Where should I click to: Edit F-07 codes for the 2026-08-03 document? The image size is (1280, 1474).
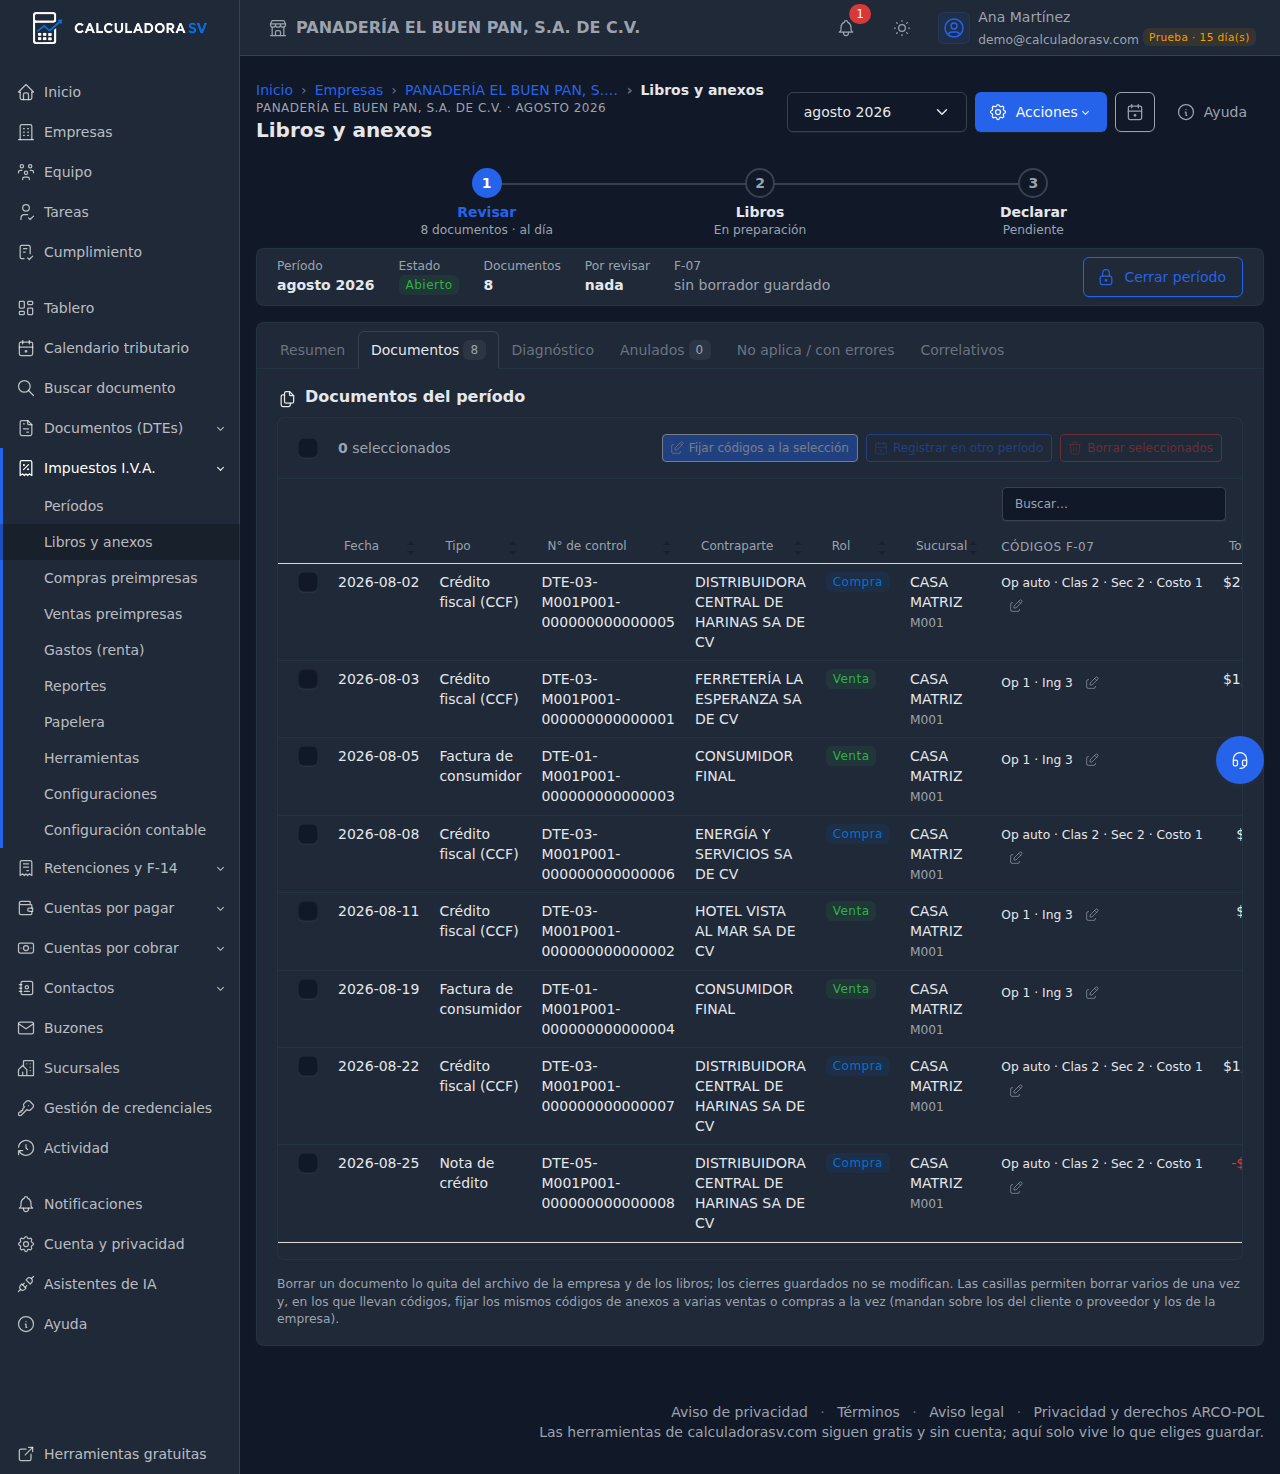[x=1092, y=683]
